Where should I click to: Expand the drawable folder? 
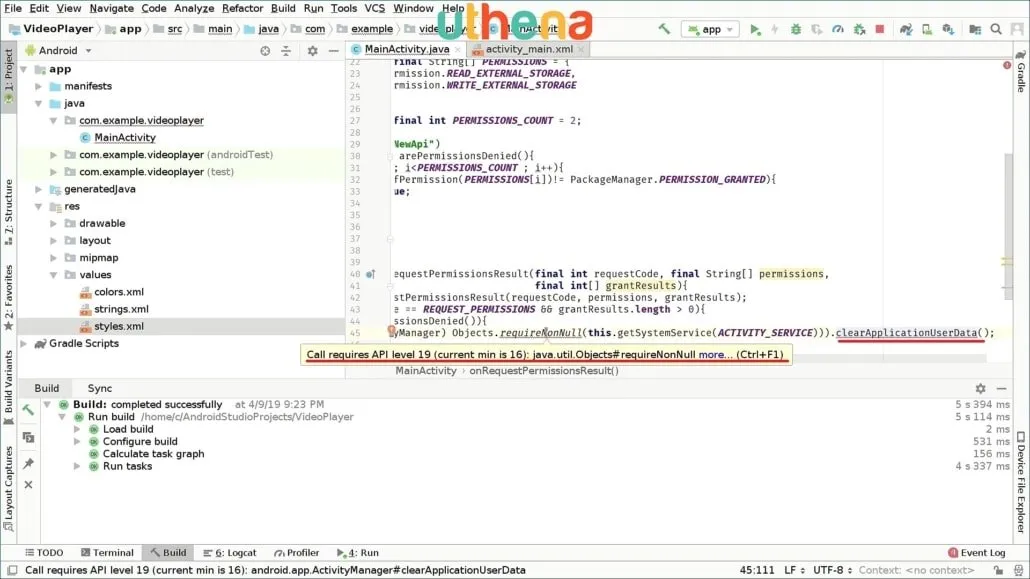click(54, 223)
